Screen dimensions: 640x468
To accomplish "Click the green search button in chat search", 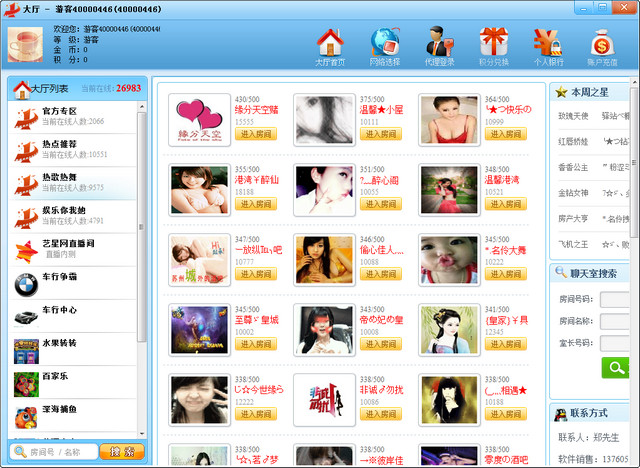I will (616, 368).
